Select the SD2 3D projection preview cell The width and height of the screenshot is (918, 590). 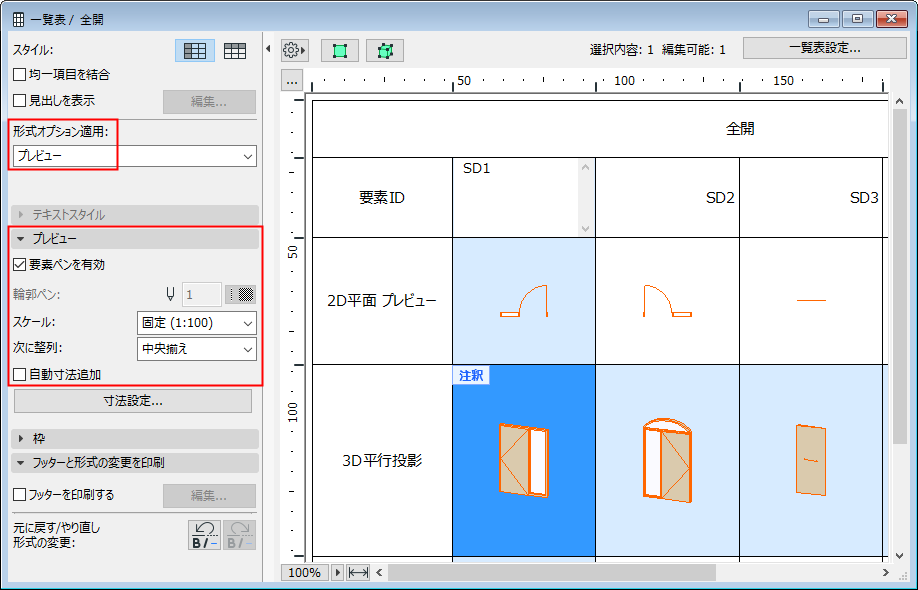667,461
